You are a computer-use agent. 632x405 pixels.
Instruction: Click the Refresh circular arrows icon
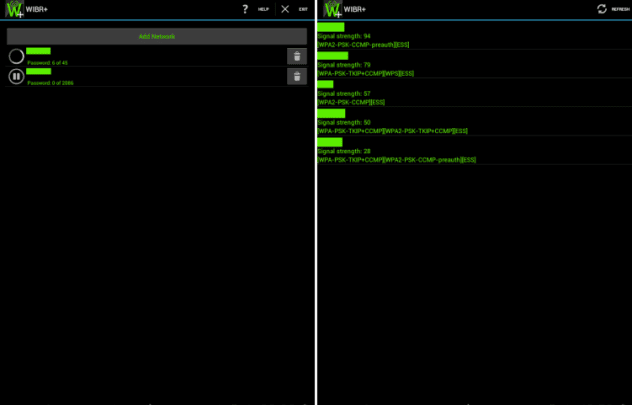click(602, 9)
